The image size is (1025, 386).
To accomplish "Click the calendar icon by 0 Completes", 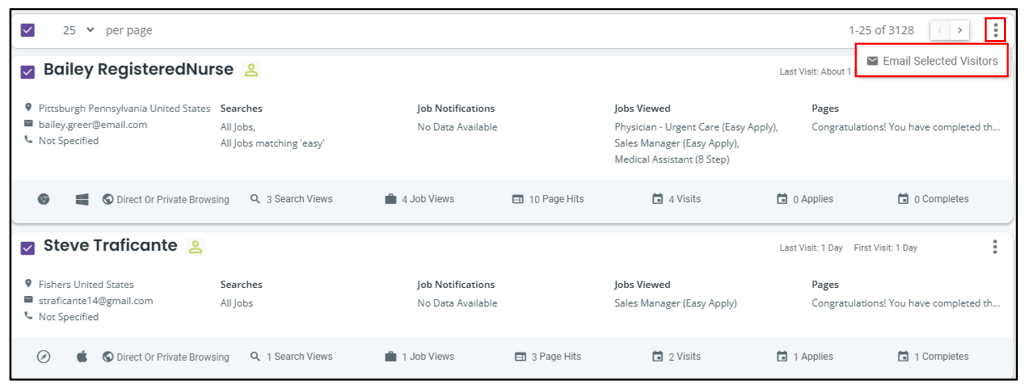I will click(x=903, y=199).
